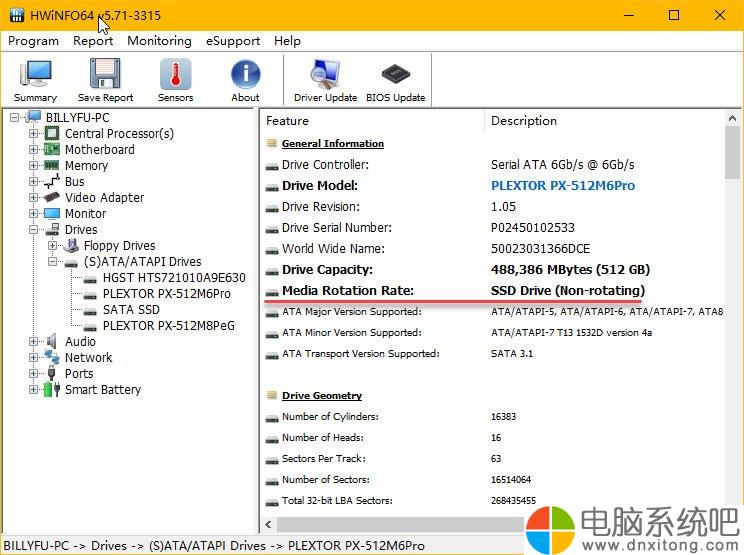Click the vertical scrollbar up arrow
Viewport: 744px width, 555px height.
(732, 118)
